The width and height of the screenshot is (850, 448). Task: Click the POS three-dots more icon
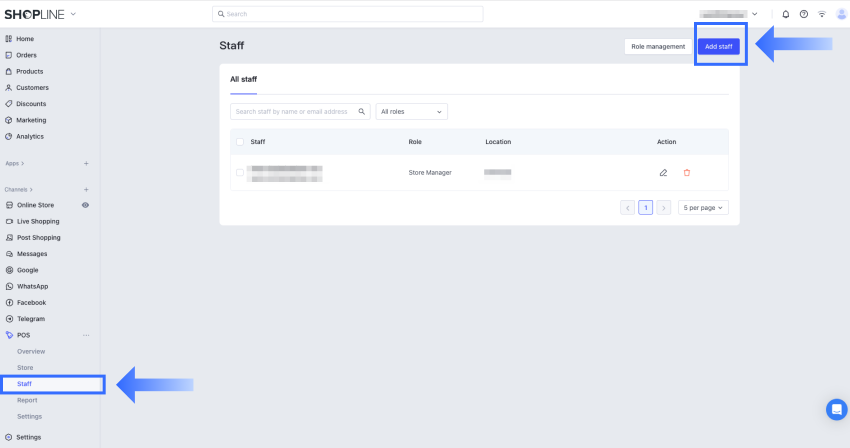[86, 335]
